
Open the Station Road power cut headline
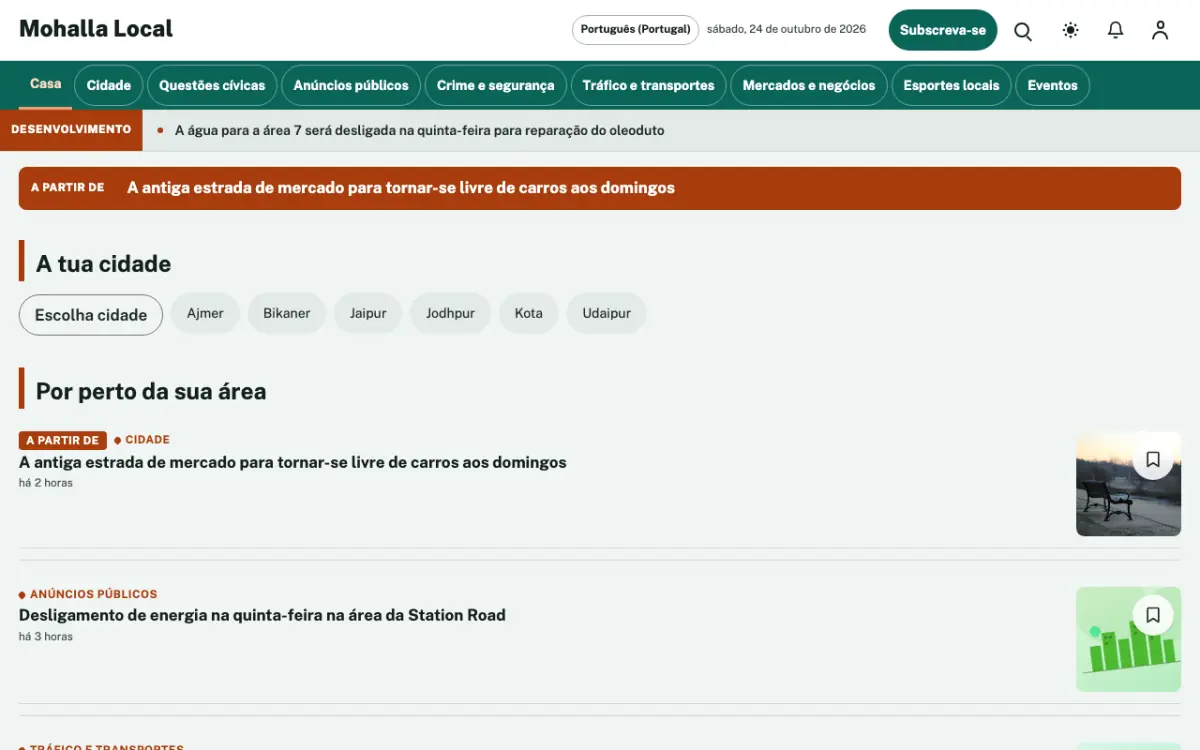262,615
